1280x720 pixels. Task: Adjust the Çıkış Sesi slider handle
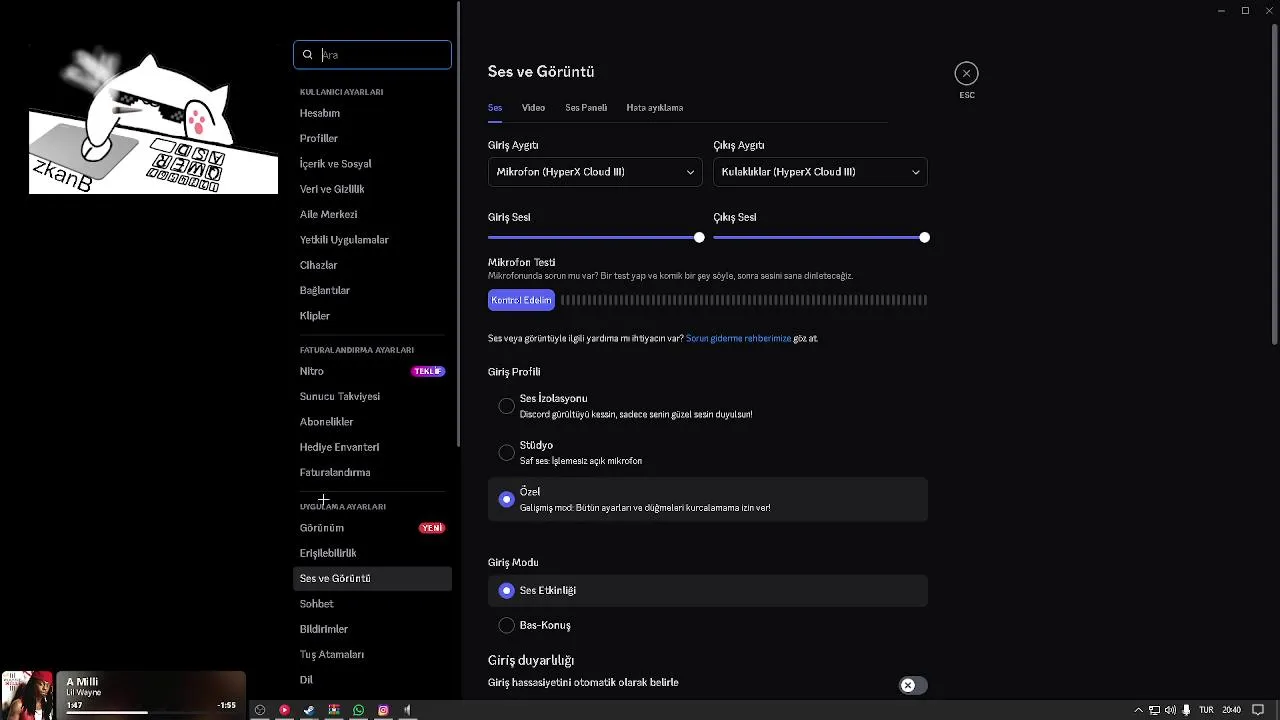pos(924,237)
